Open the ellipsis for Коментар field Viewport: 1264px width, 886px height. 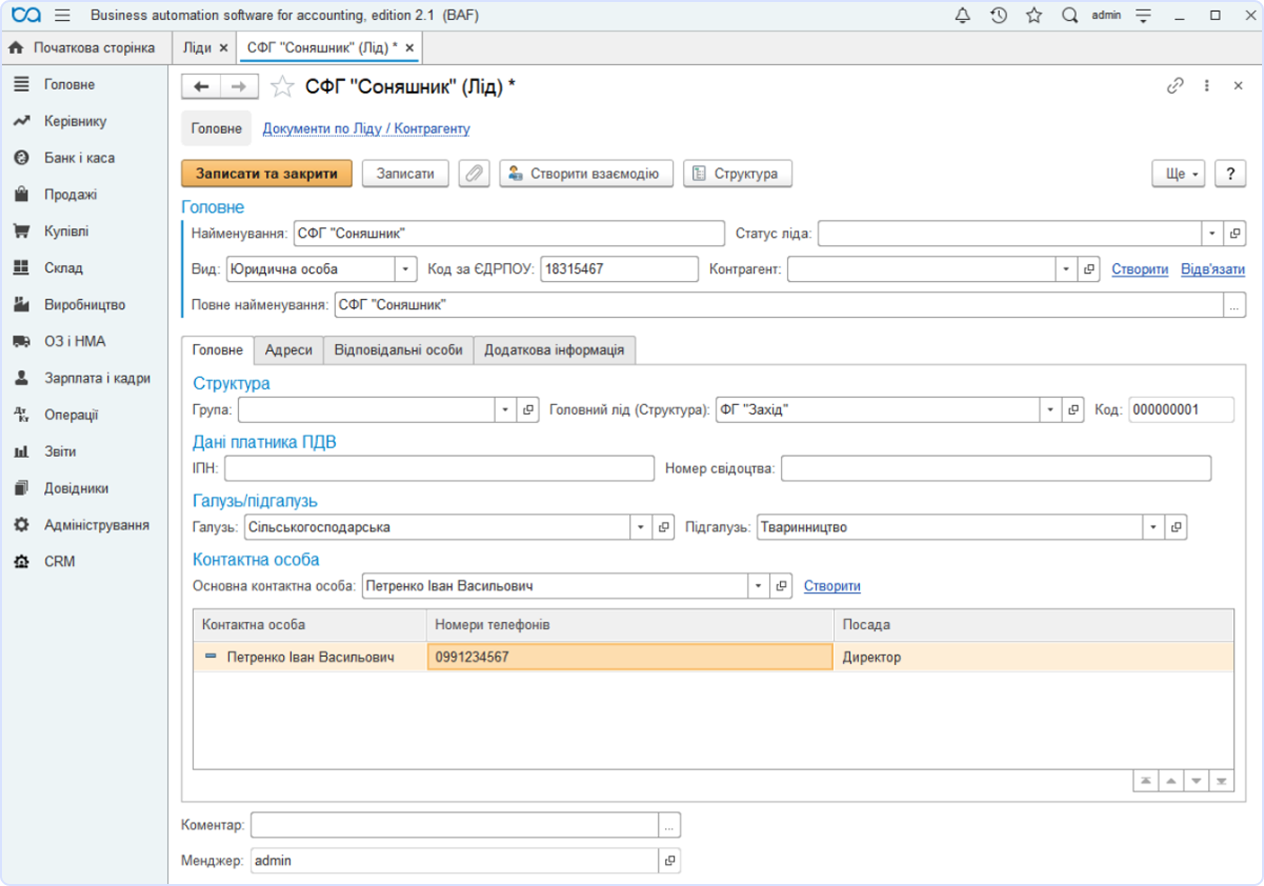670,825
